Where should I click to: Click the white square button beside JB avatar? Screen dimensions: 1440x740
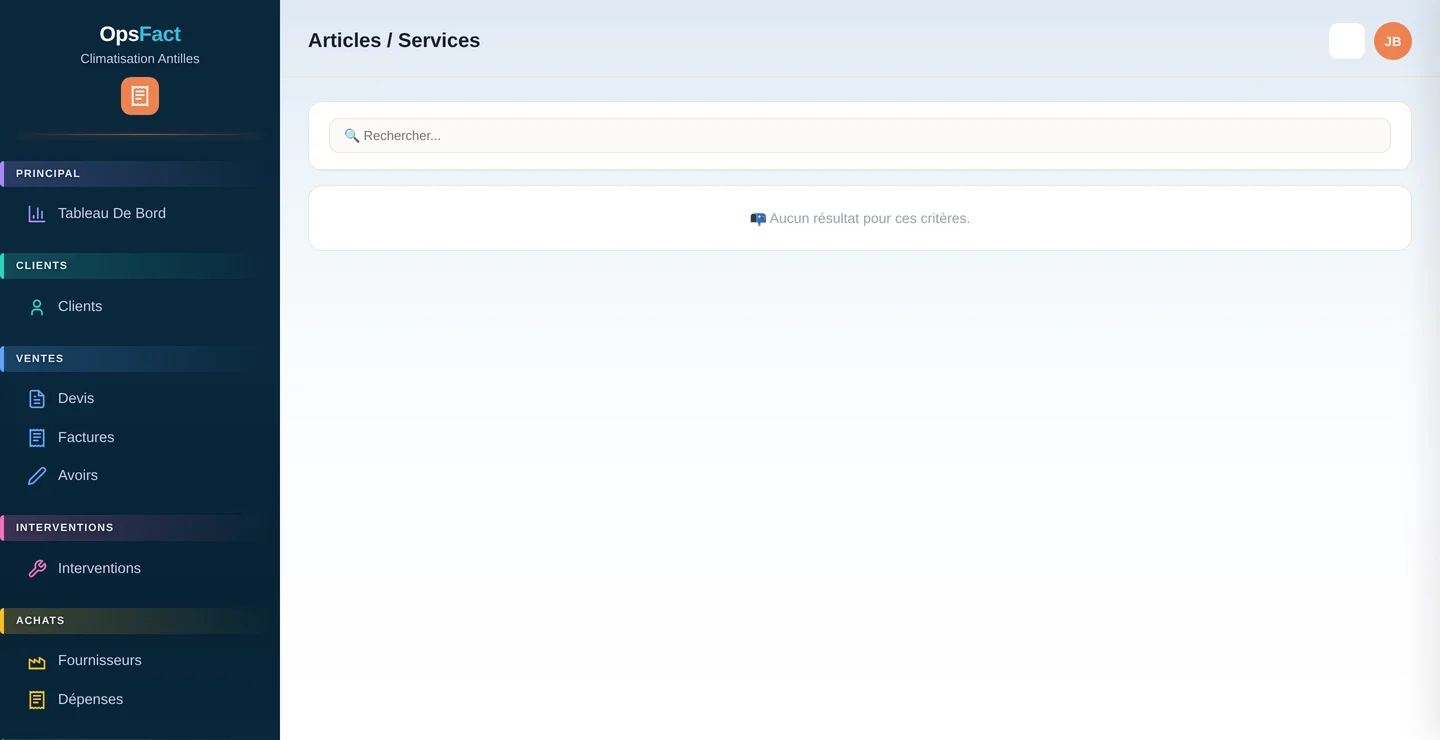(x=1347, y=41)
